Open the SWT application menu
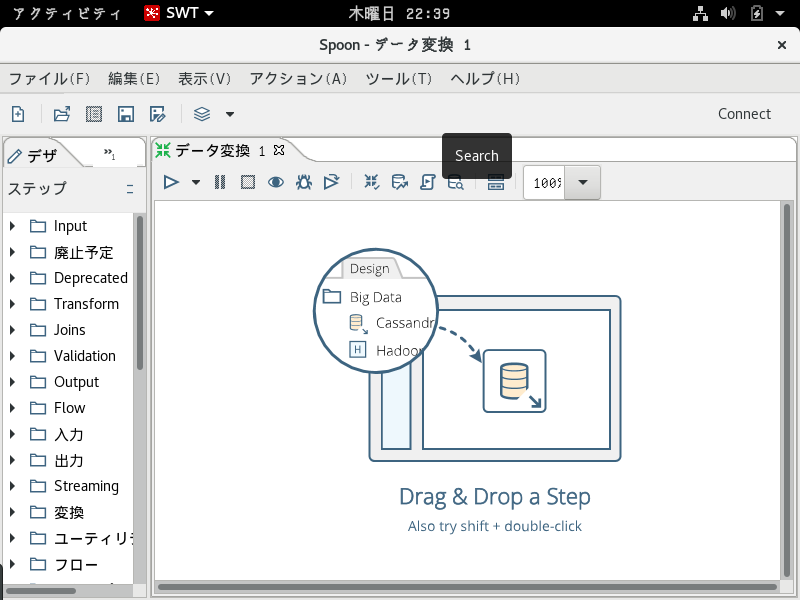The height and width of the screenshot is (600, 800). point(179,13)
